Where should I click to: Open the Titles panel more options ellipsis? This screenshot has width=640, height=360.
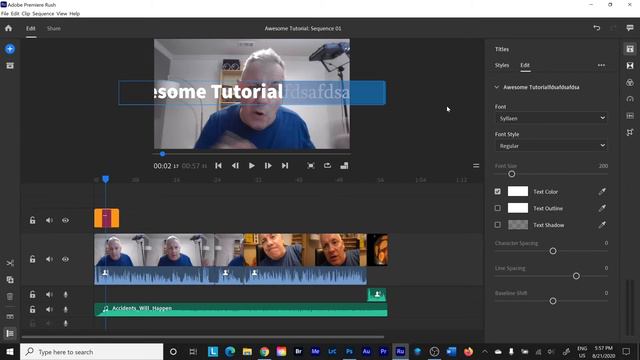tap(601, 65)
